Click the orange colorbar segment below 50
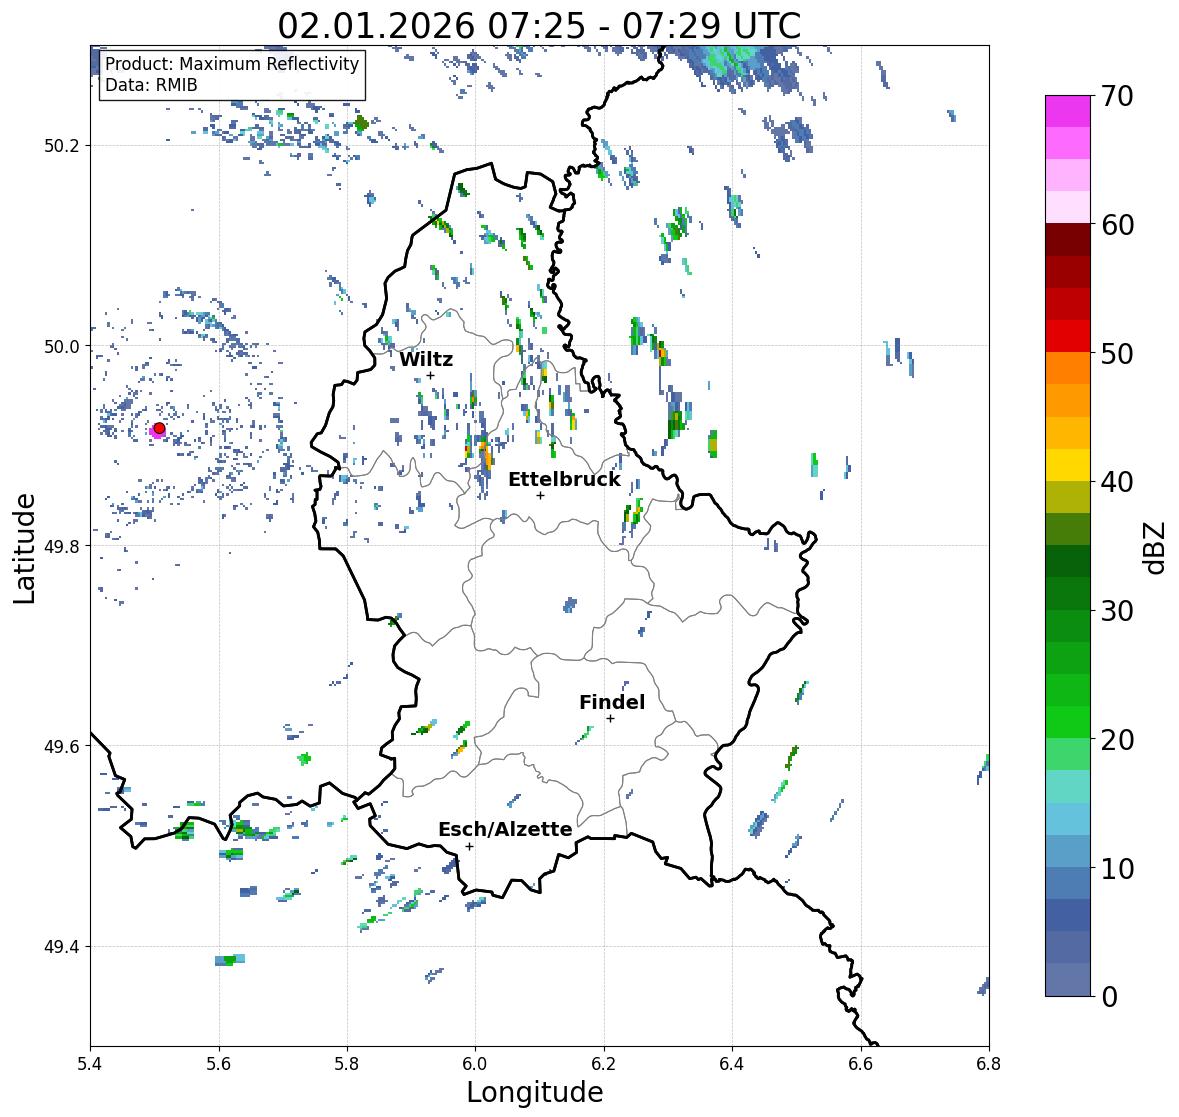The width and height of the screenshot is (1179, 1117). (x=1068, y=368)
